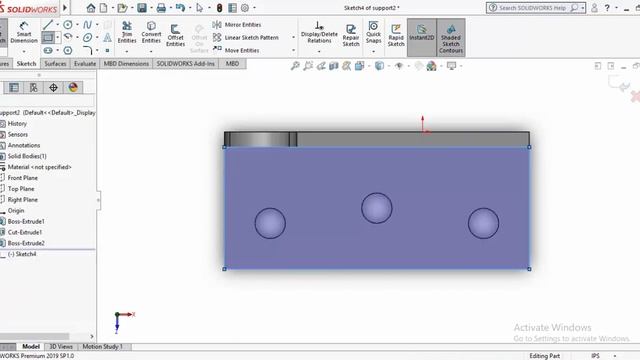Screen dimensions: 640x360
Task: Toggle Shaded Sketch Contours
Action: (451, 38)
